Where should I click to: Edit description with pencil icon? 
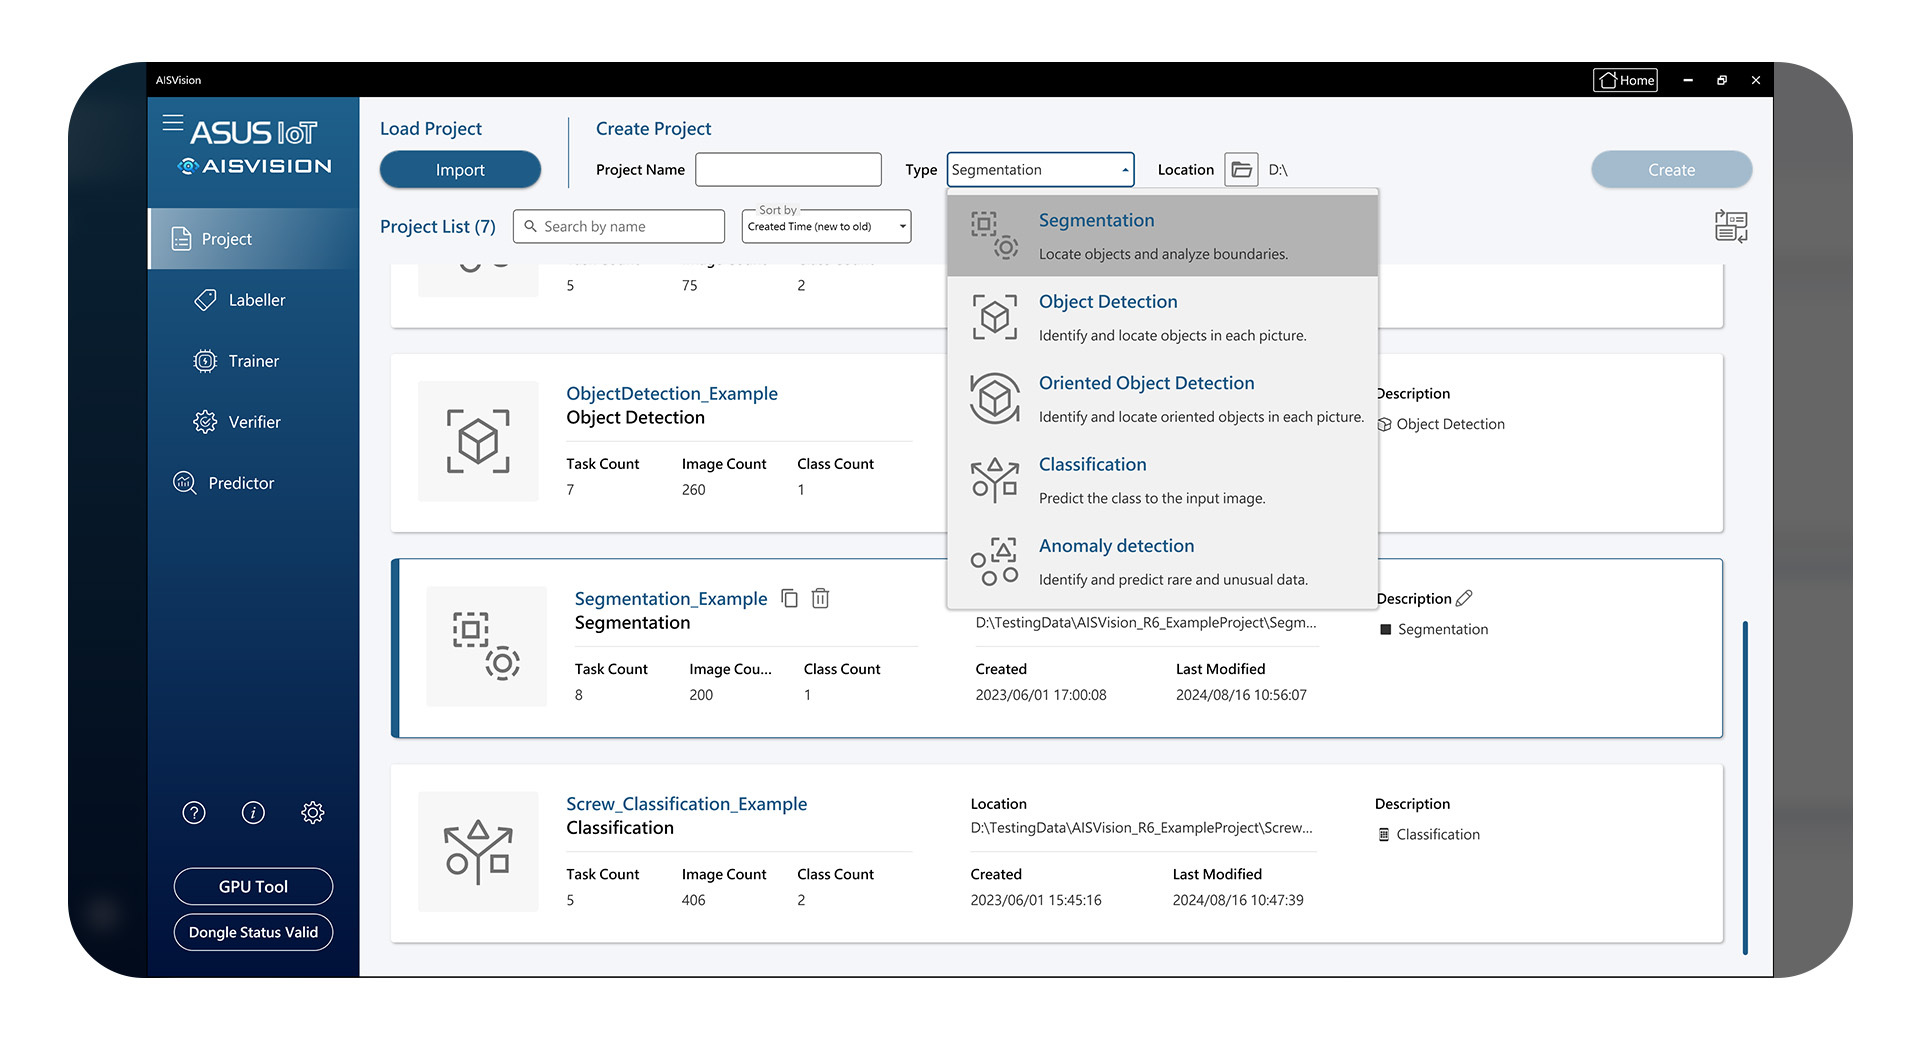point(1464,598)
